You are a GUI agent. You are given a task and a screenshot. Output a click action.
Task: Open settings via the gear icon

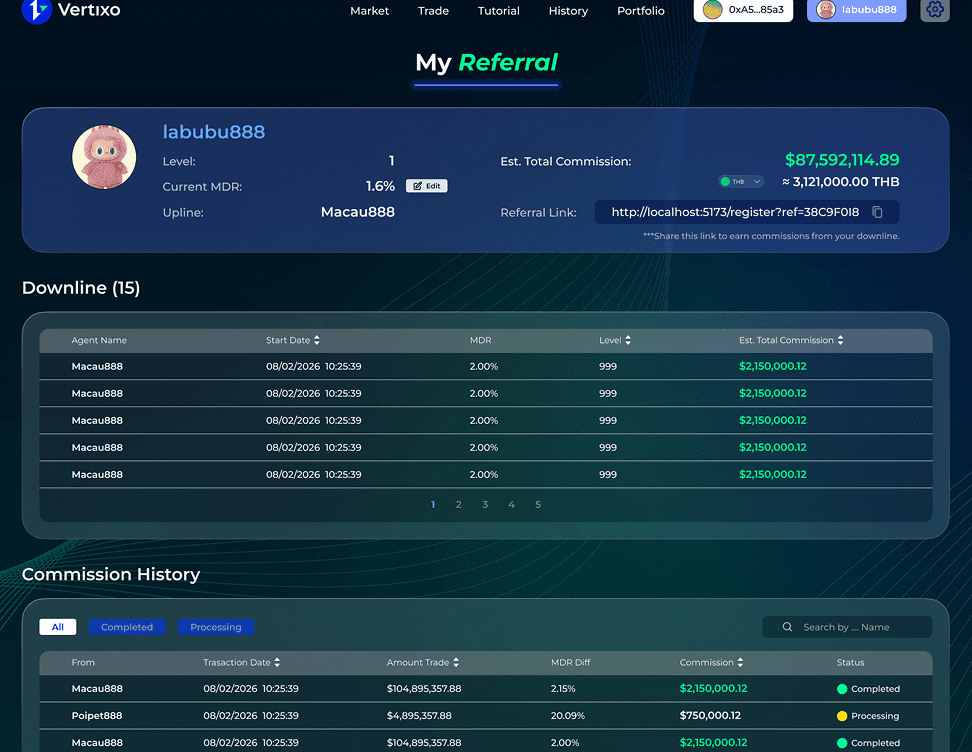[x=935, y=9]
